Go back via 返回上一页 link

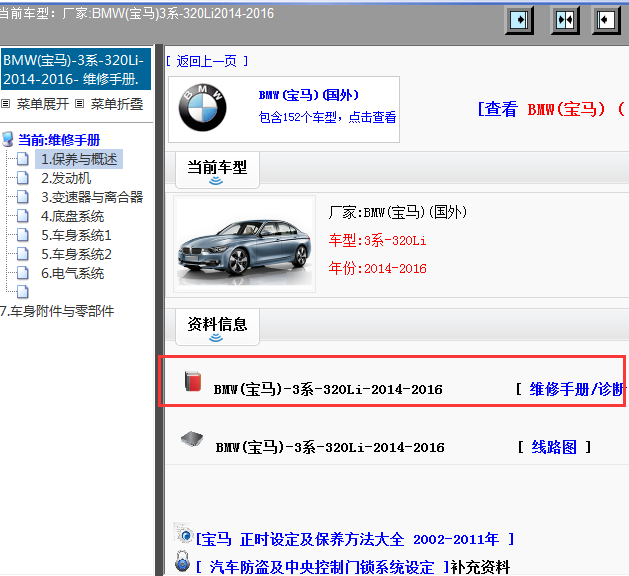click(207, 61)
